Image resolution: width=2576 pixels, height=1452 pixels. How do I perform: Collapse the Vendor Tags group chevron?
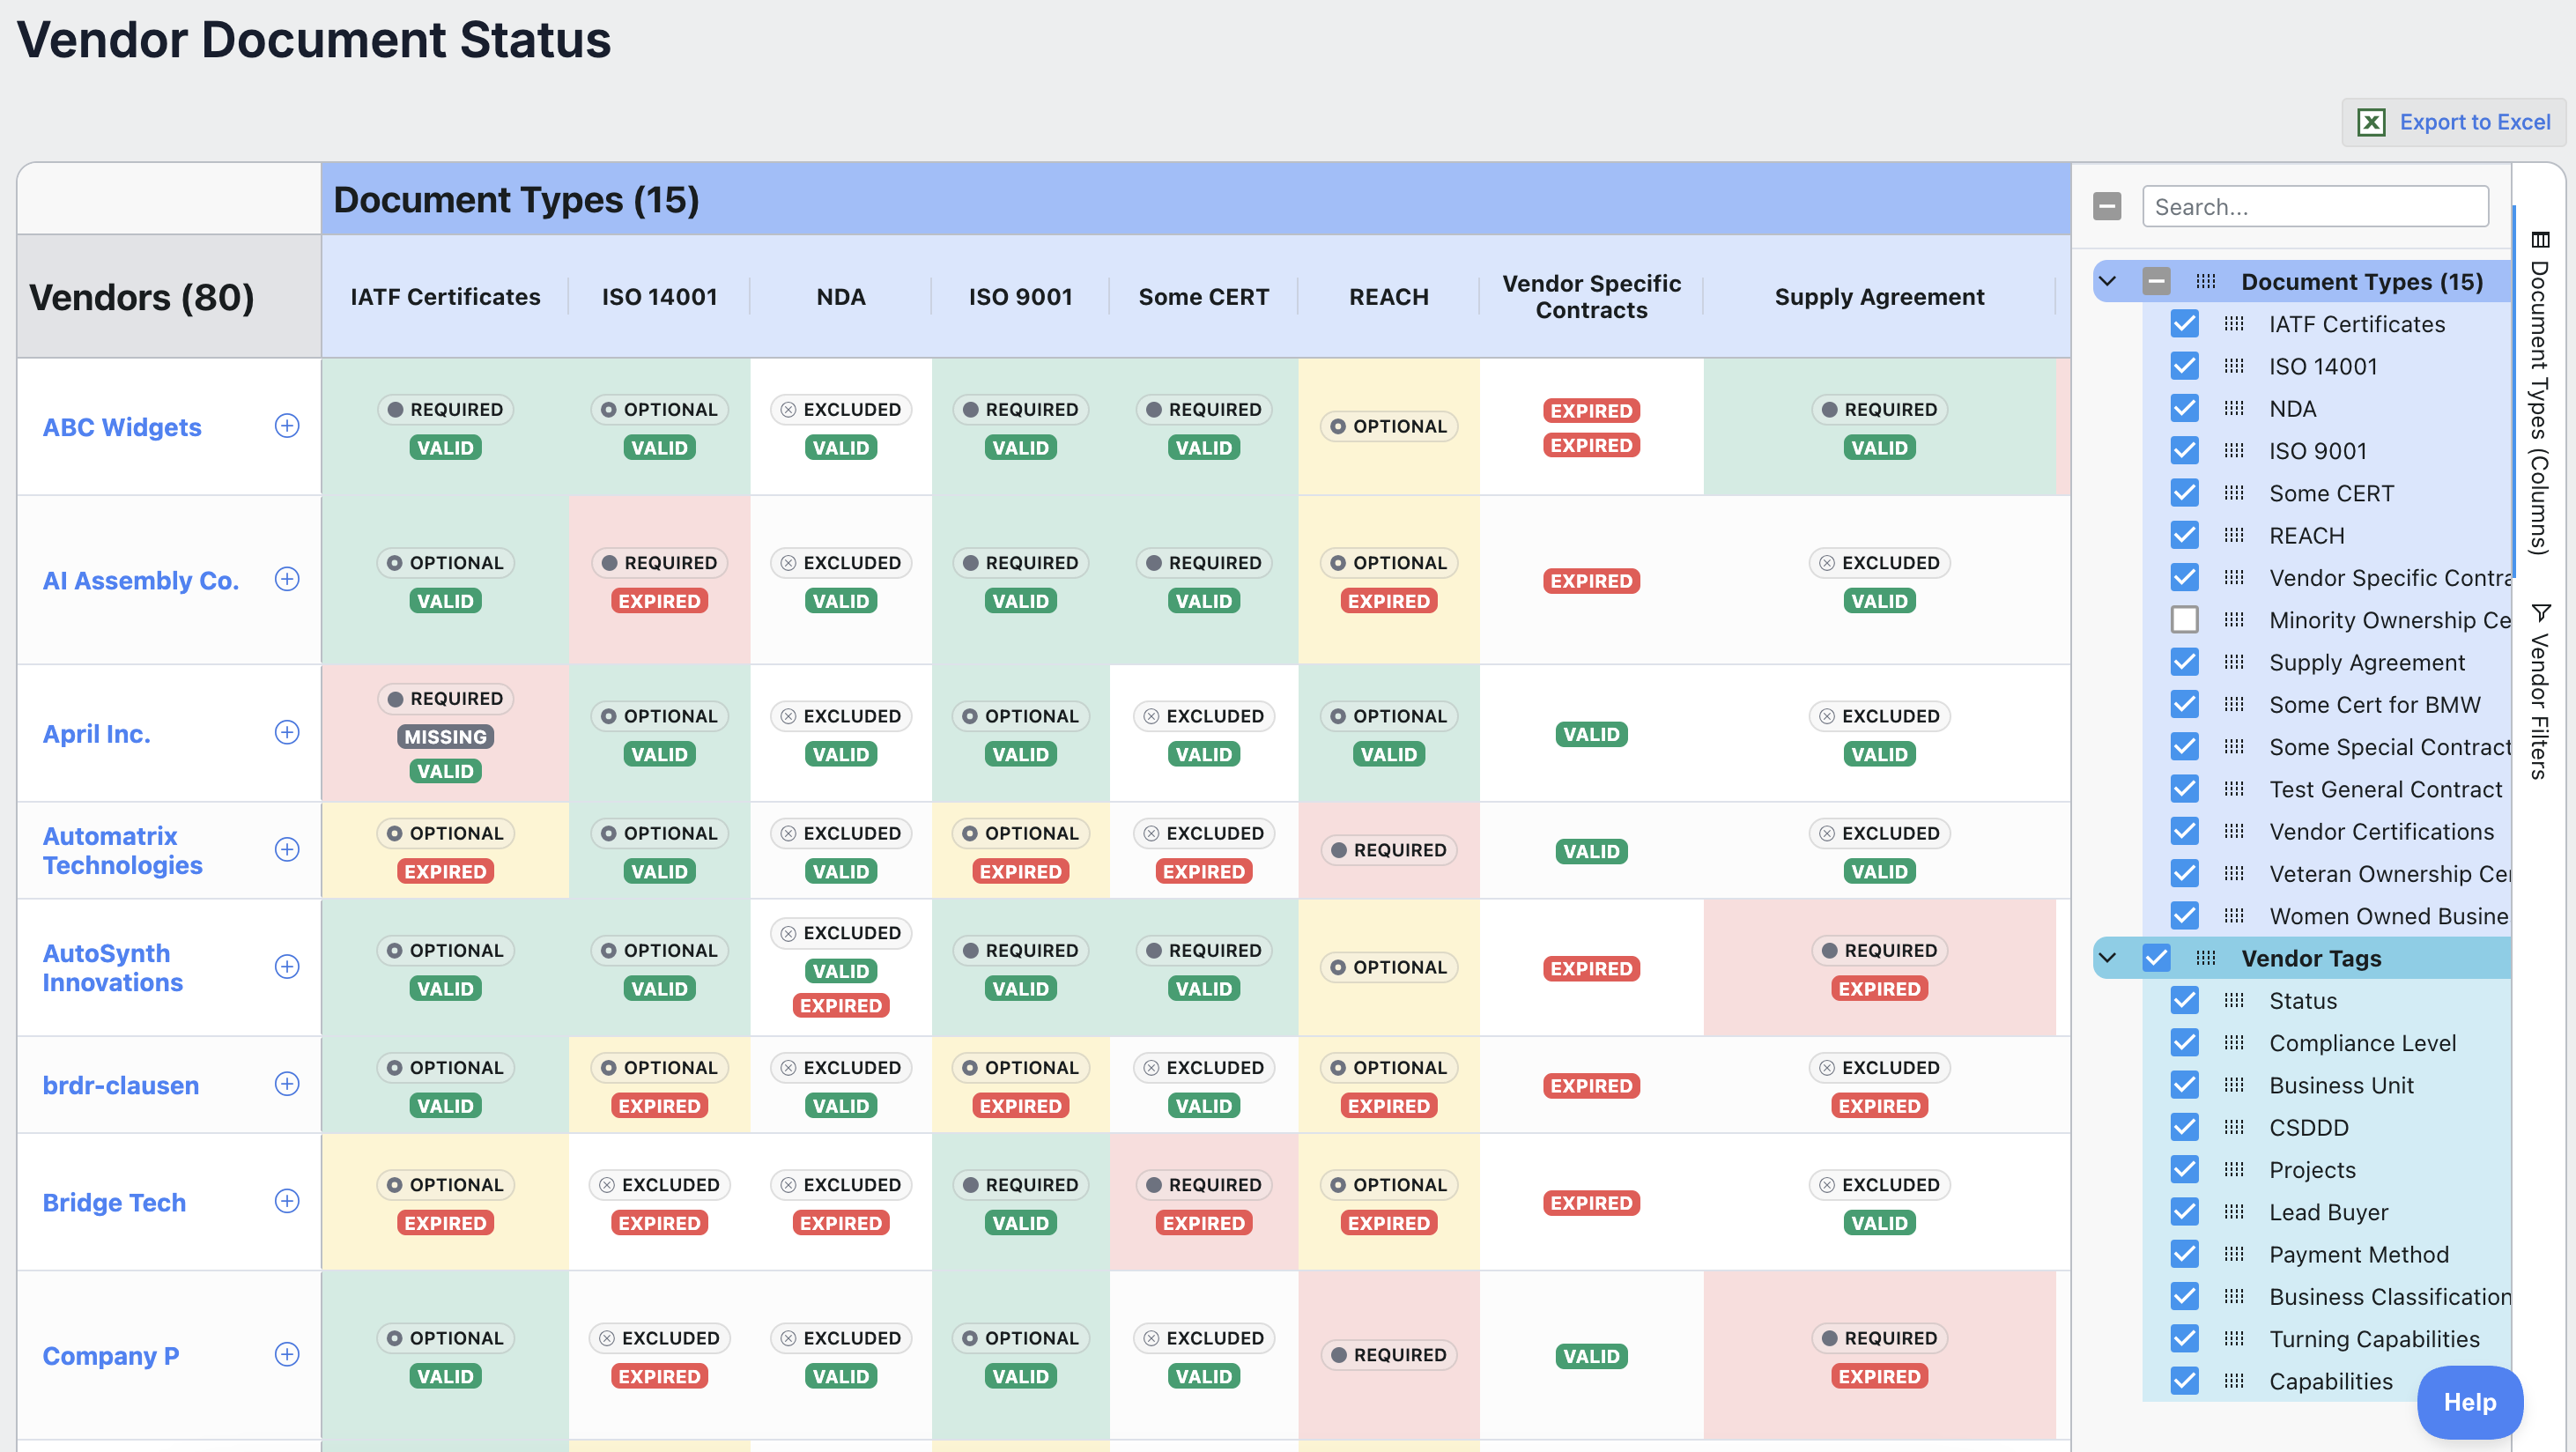pyautogui.click(x=2107, y=958)
